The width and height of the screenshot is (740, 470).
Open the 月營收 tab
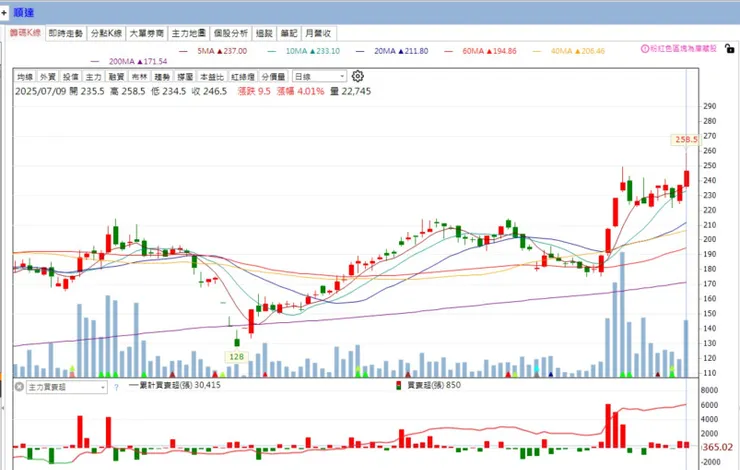coord(319,34)
